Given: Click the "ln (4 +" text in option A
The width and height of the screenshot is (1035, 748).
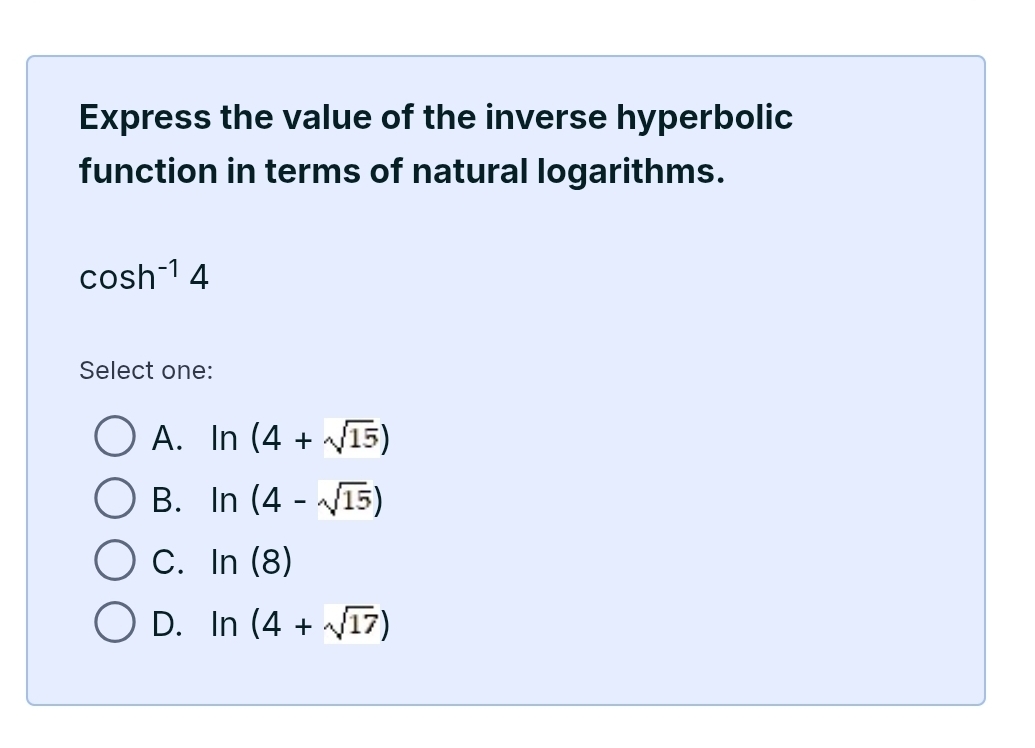Looking at the screenshot, I should pyautogui.click(x=262, y=438).
